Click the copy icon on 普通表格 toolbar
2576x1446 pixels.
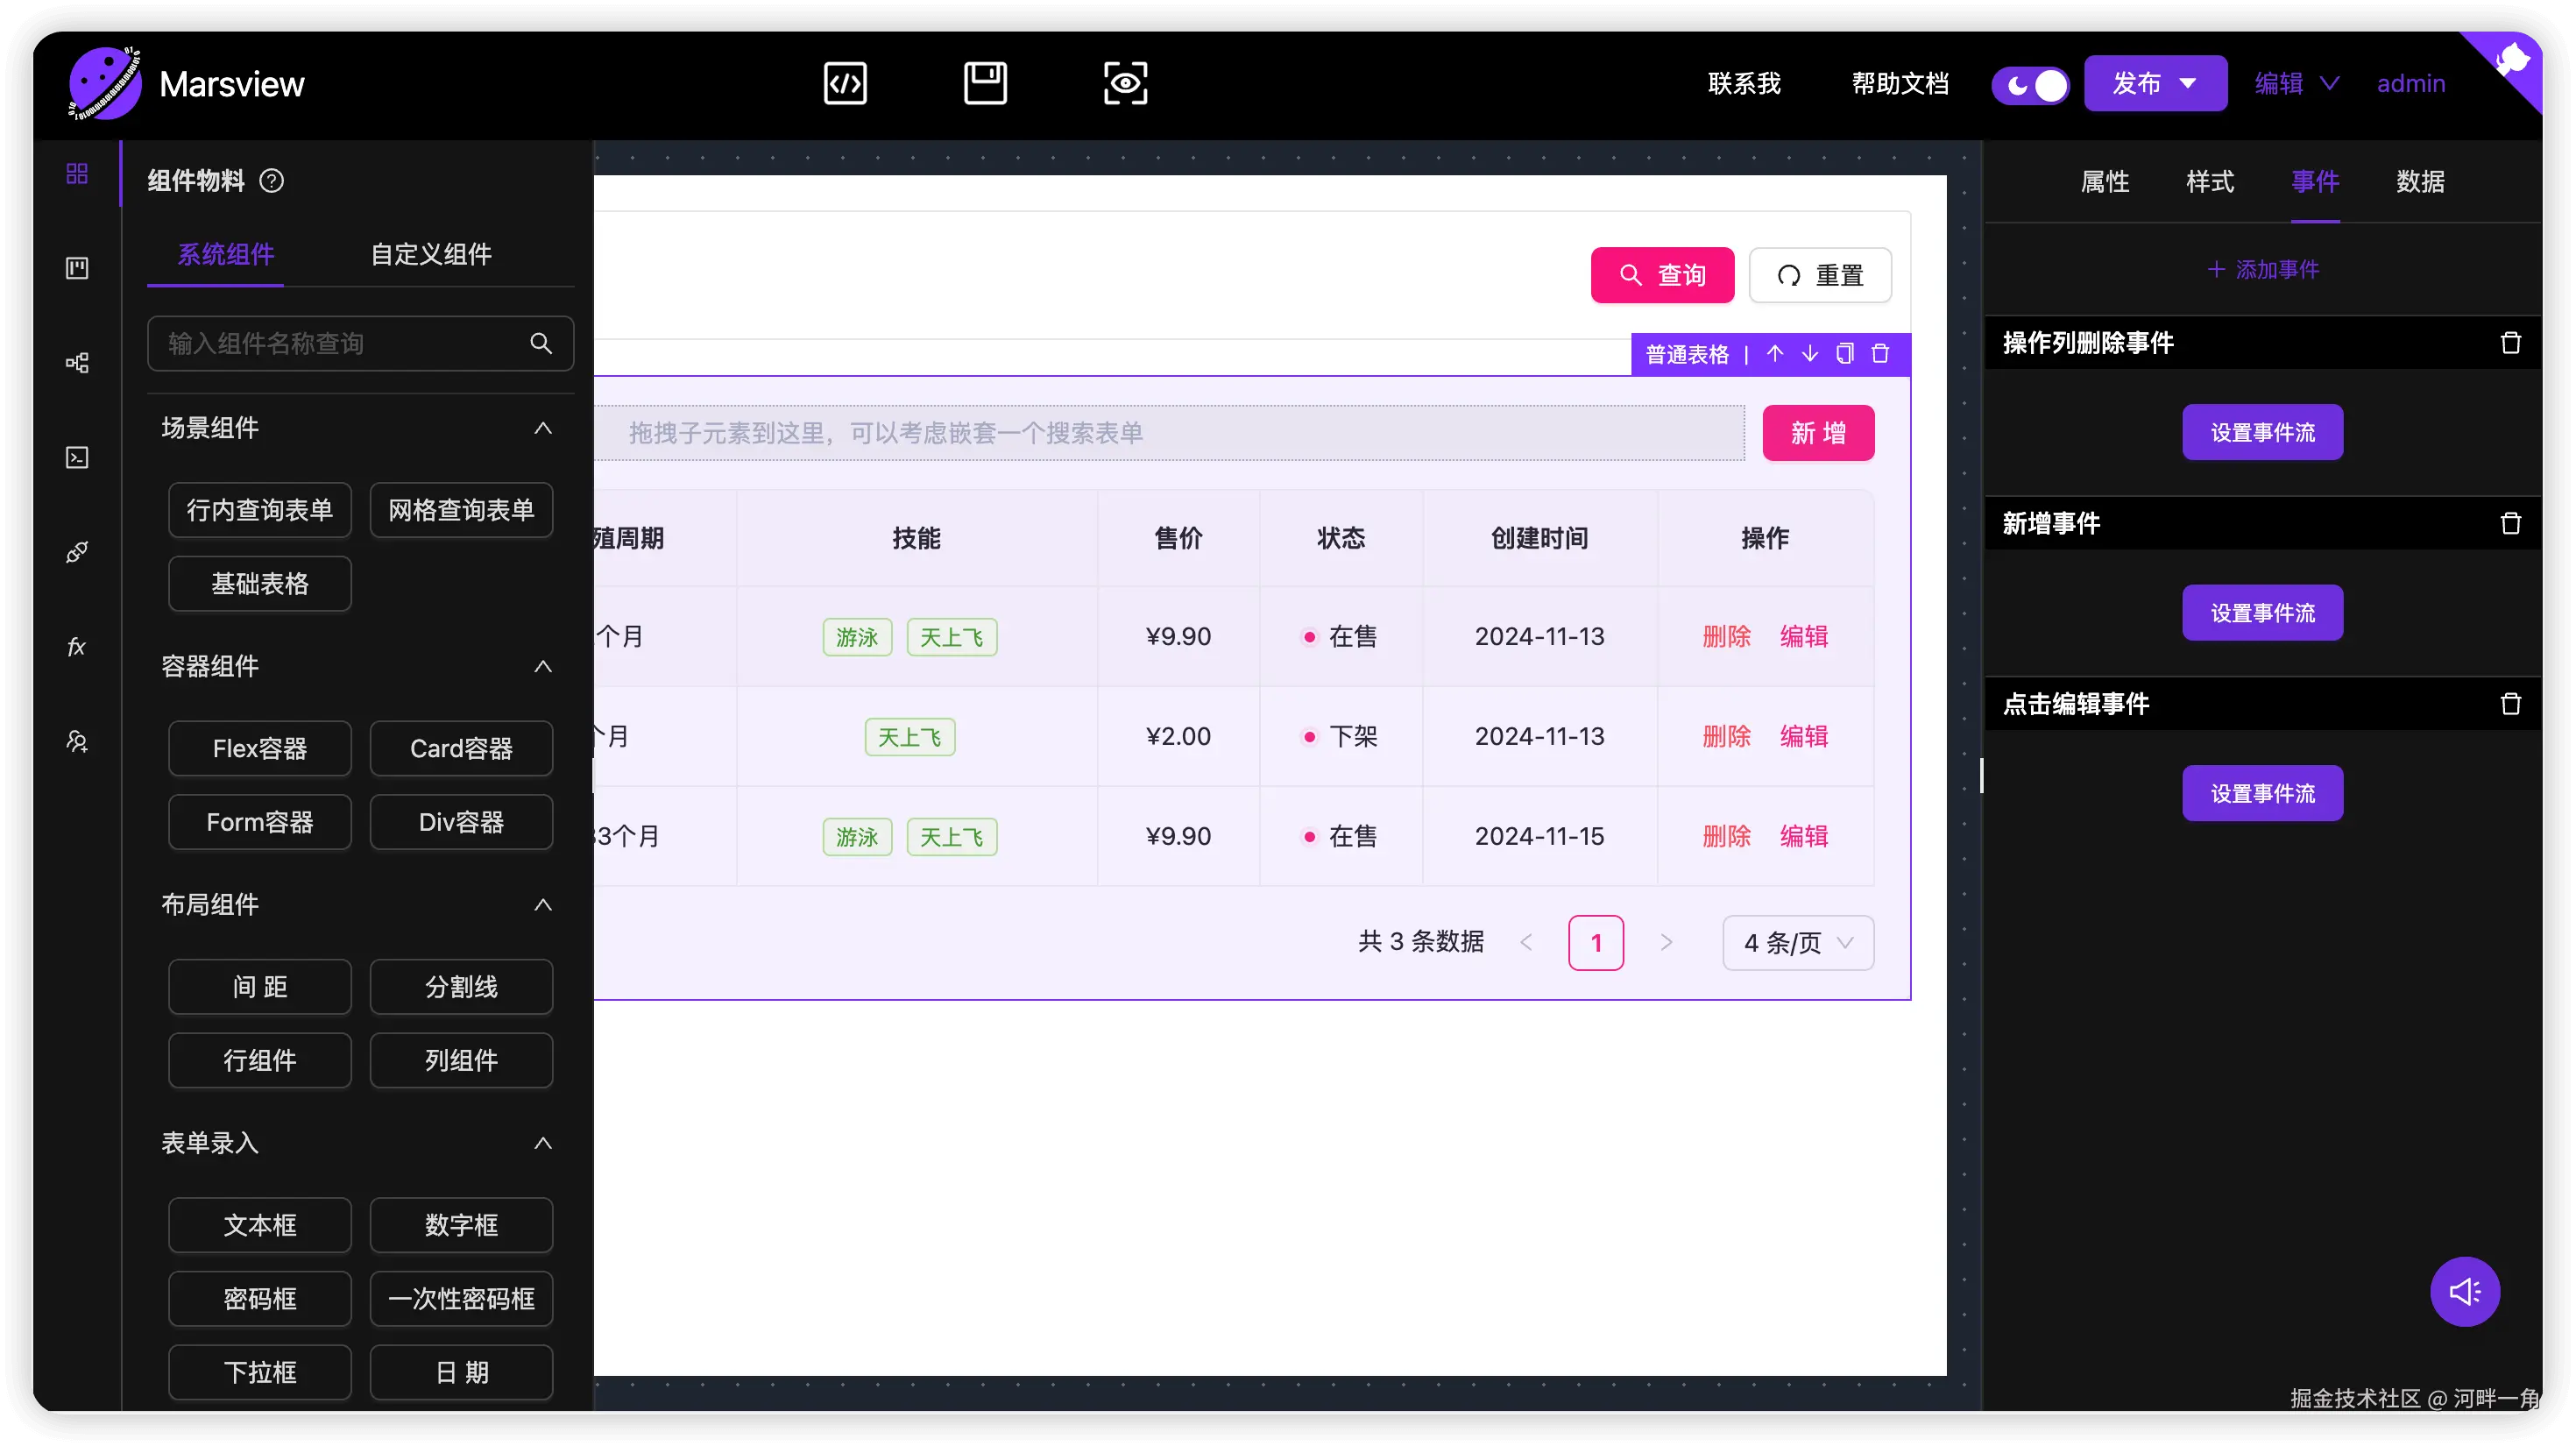click(1845, 354)
